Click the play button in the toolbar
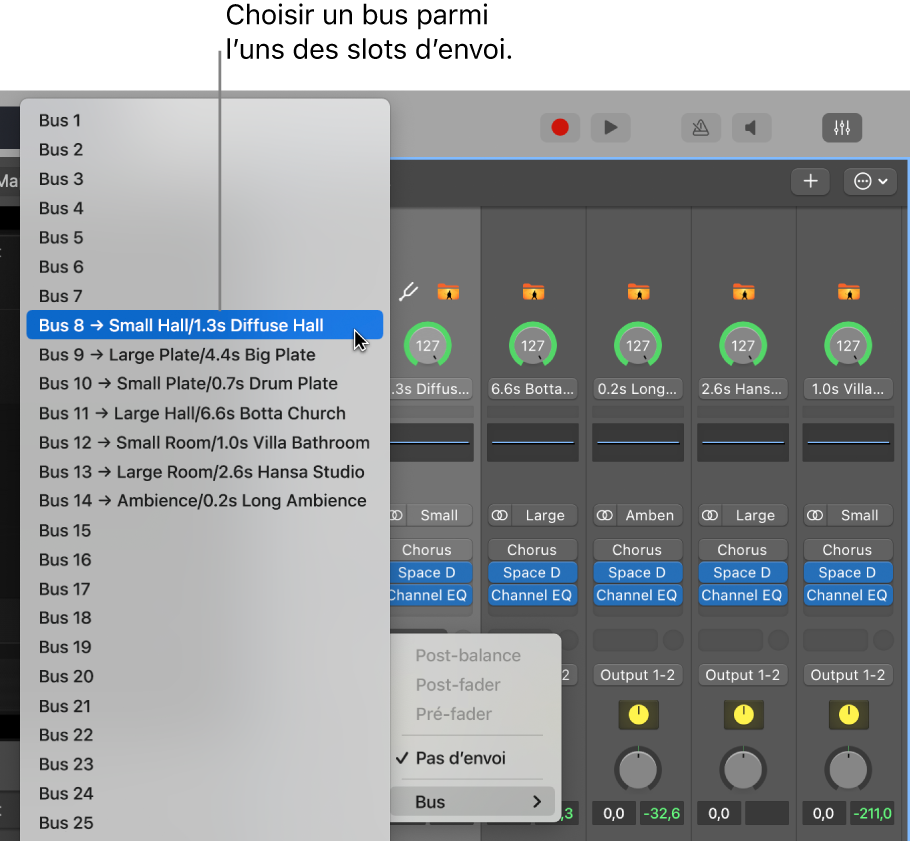Image resolution: width=910 pixels, height=841 pixels. point(610,127)
